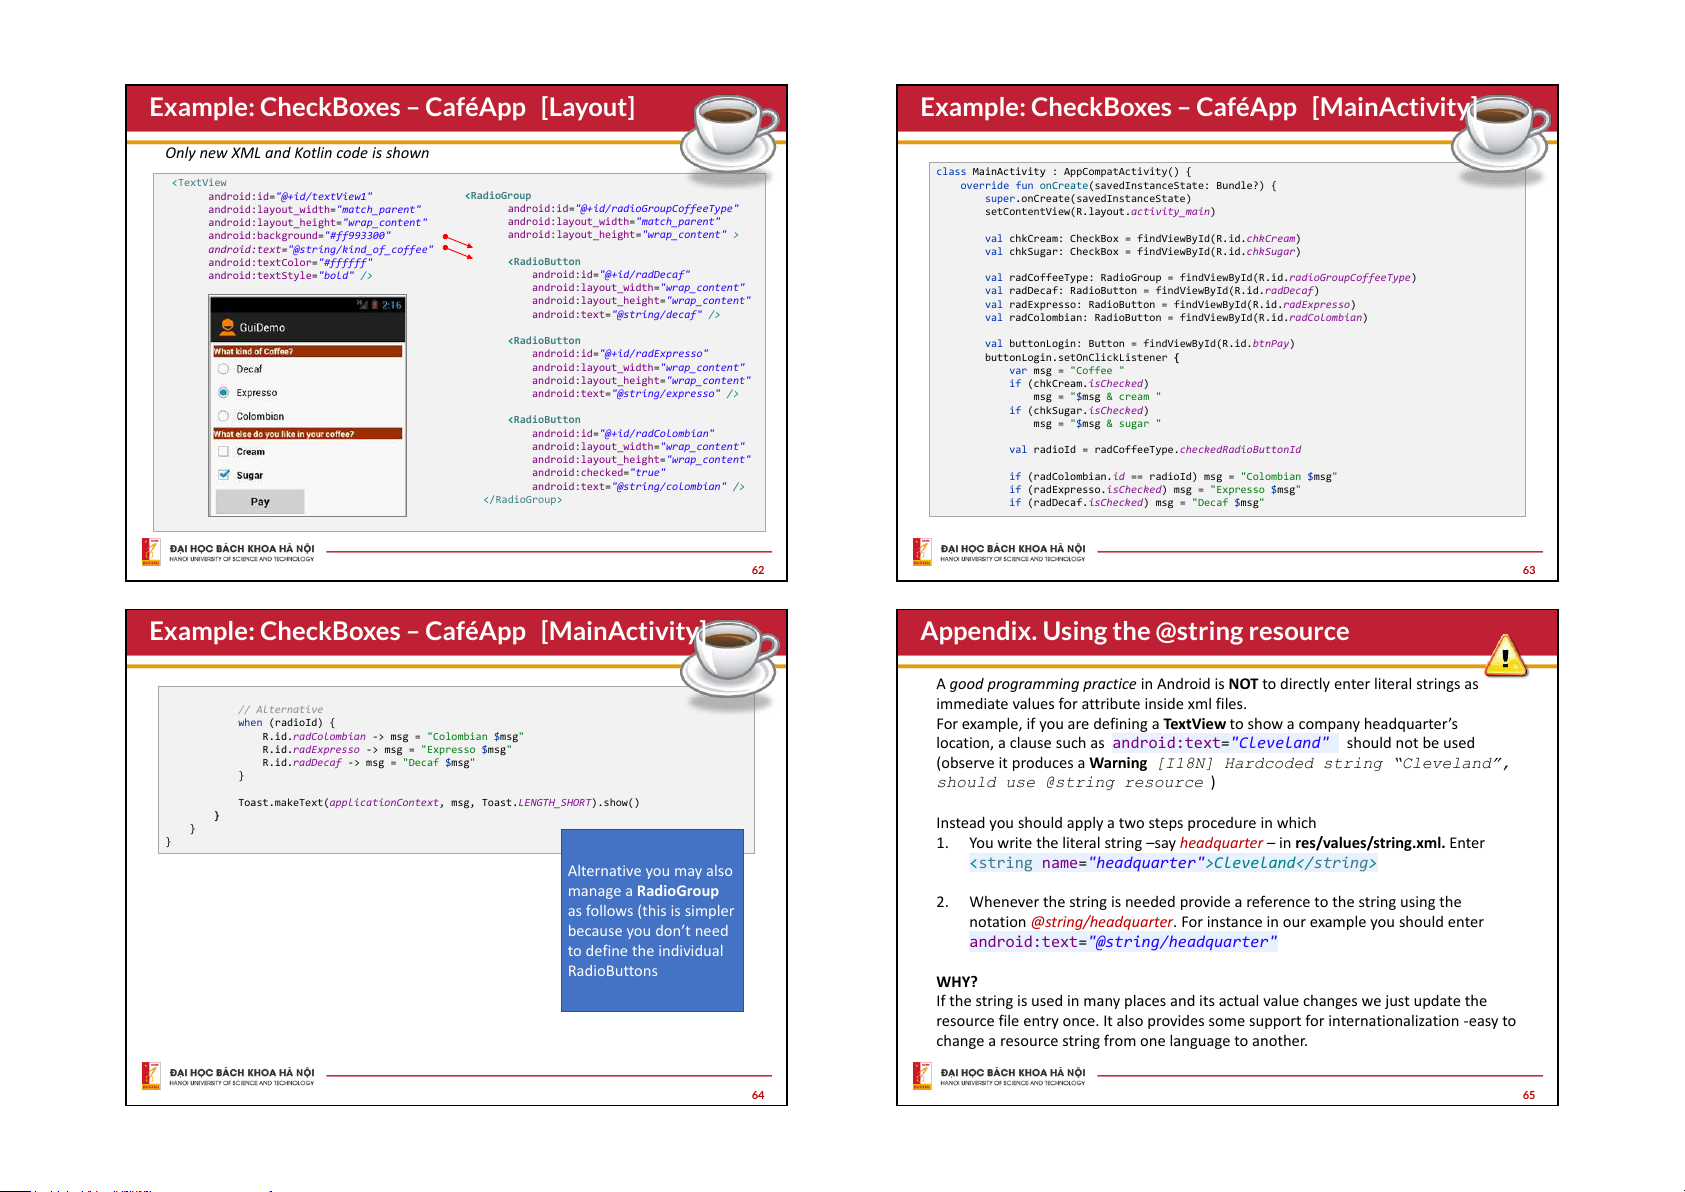Select the Expresso radio button
Viewport: 1685px width, 1192px height.
pyautogui.click(x=224, y=392)
